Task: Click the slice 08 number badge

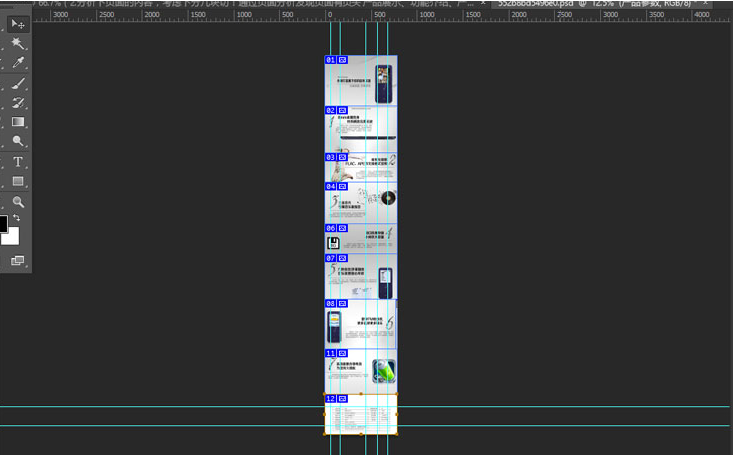Action: (330, 304)
